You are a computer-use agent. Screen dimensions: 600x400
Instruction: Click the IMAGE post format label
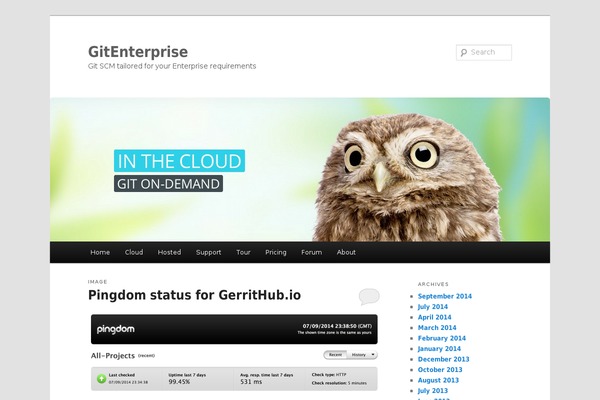98,282
